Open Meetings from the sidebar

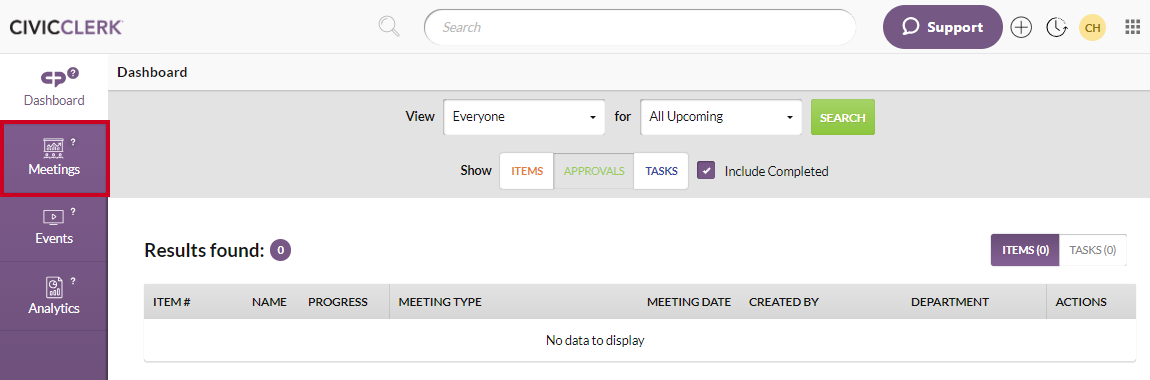coord(54,159)
